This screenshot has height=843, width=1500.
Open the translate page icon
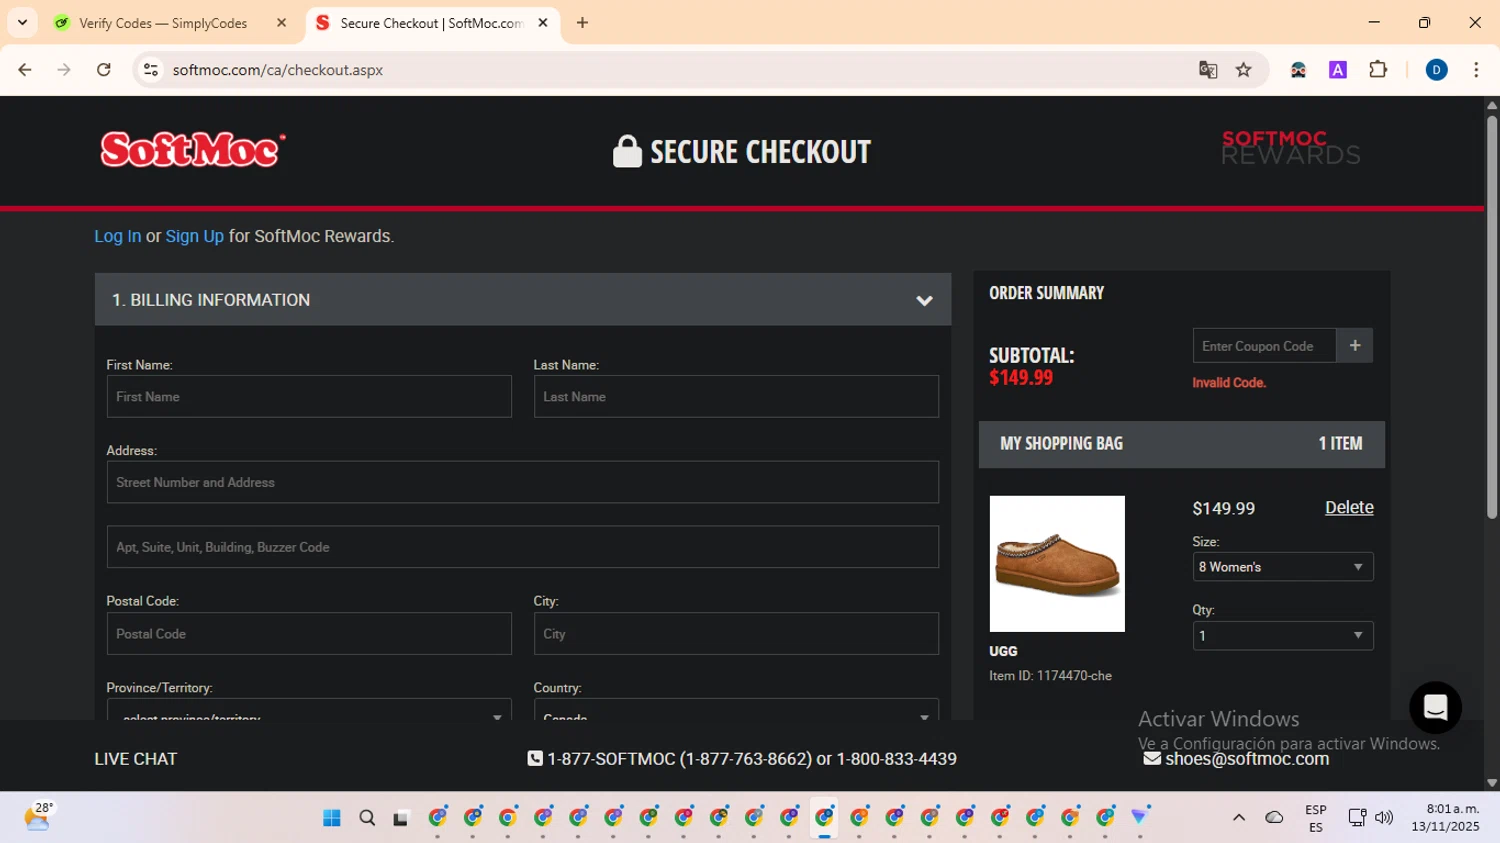[1208, 70]
